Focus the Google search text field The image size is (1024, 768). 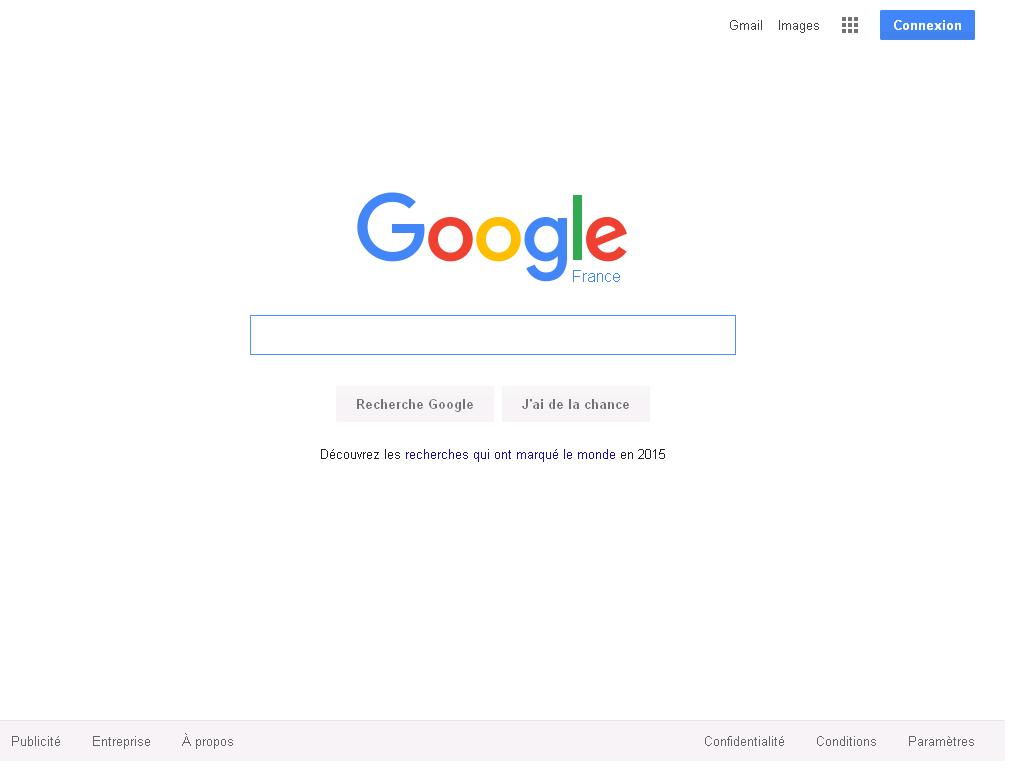[492, 335]
